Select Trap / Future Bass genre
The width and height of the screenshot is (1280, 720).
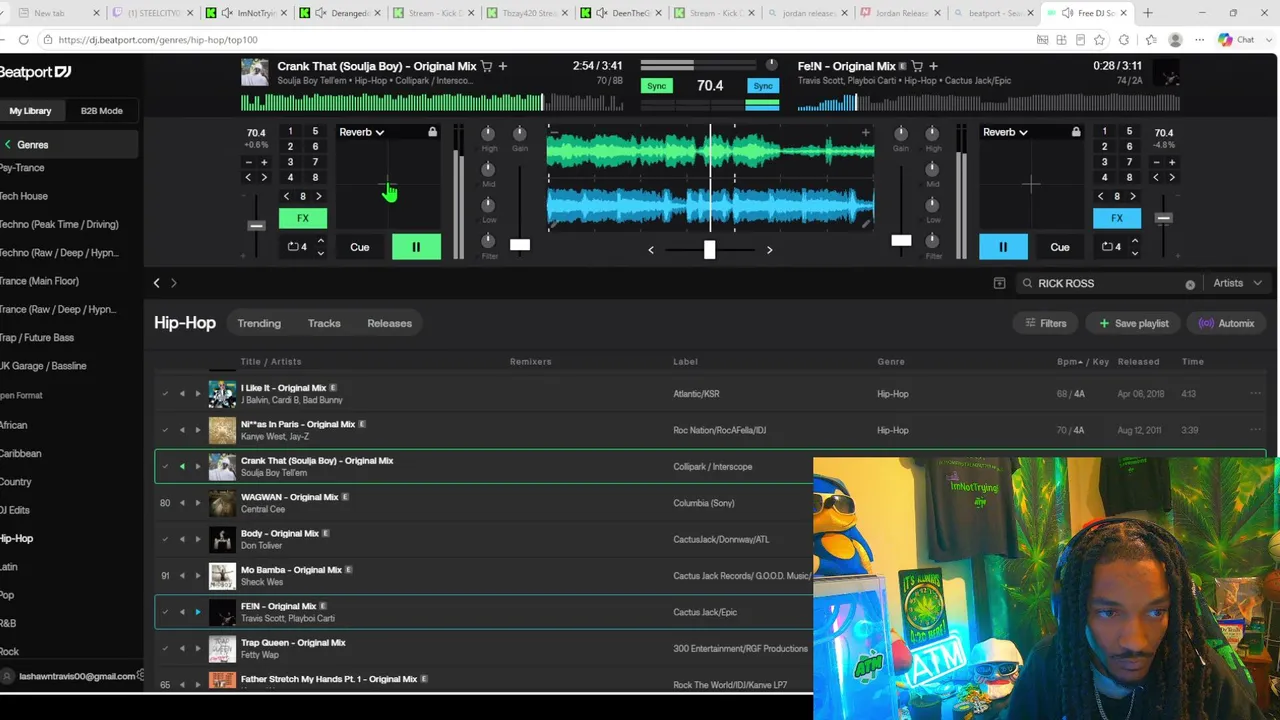(37, 338)
